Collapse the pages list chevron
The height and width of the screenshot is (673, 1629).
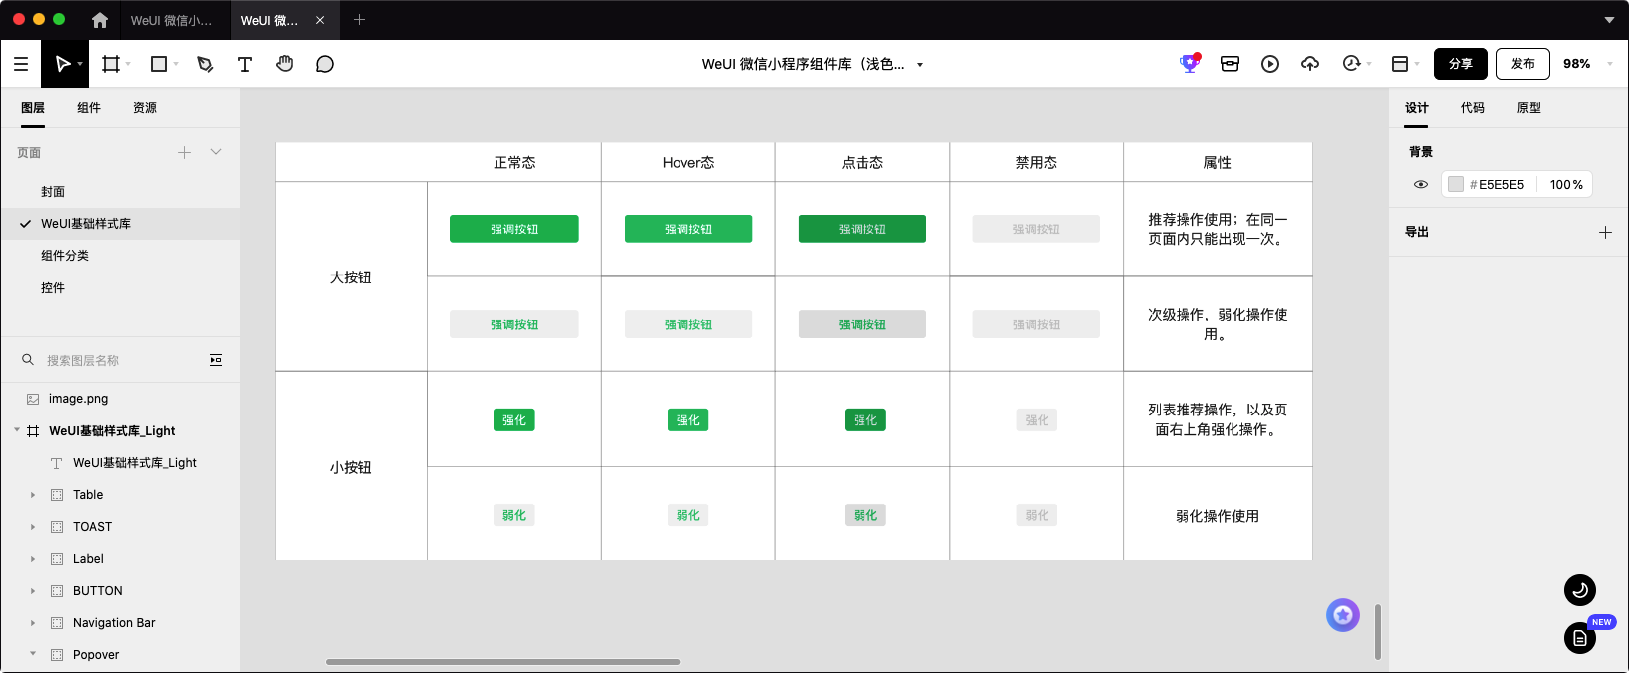pos(216,152)
